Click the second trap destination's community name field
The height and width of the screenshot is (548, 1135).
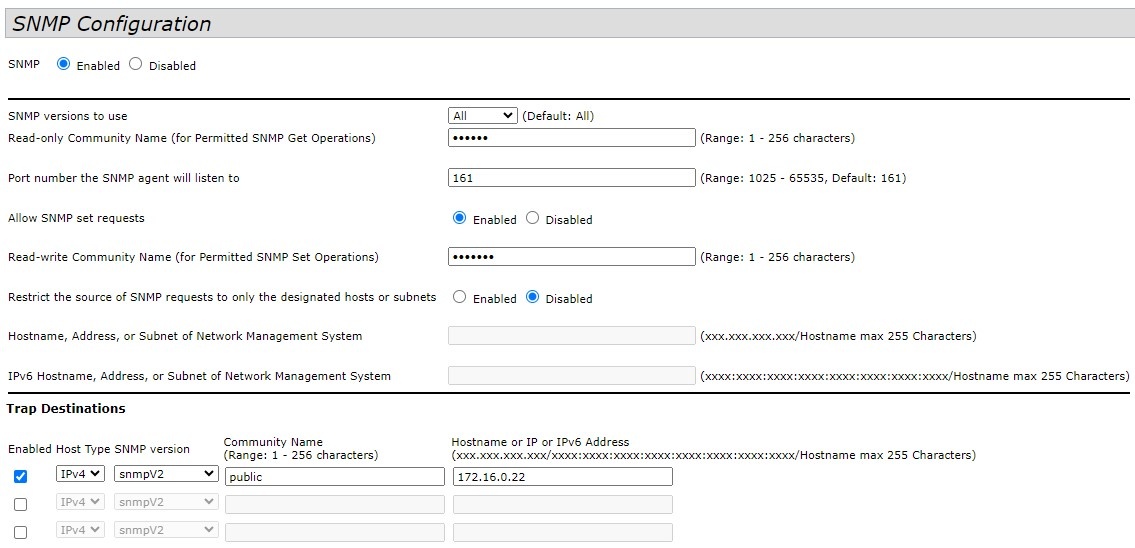click(334, 505)
